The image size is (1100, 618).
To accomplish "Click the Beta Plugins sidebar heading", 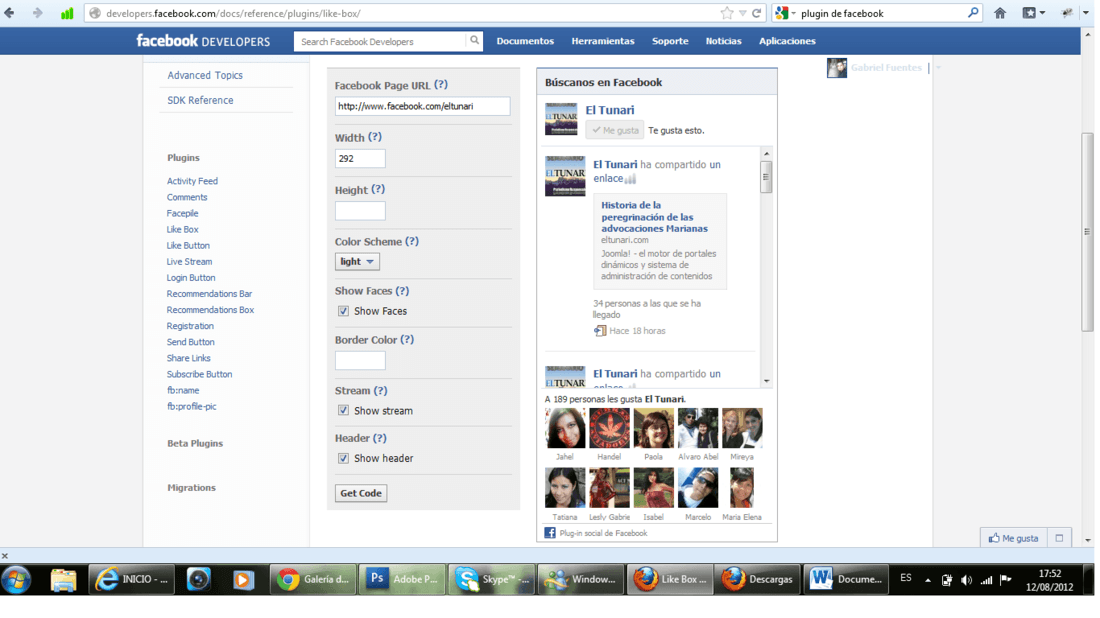I will click(x=195, y=443).
